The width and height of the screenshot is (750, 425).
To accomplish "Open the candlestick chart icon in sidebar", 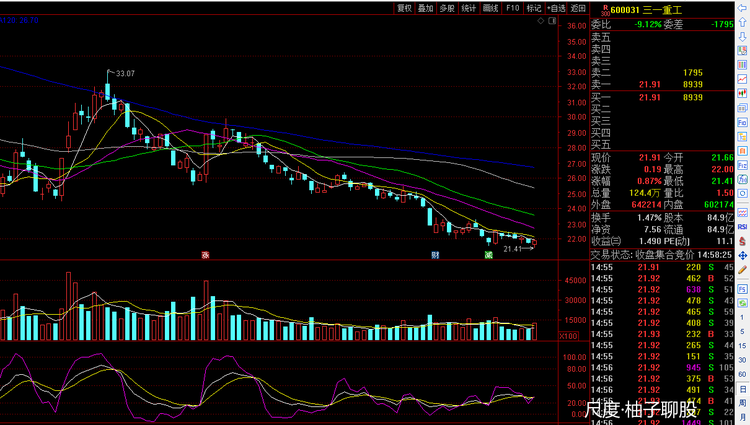I will (x=742, y=93).
